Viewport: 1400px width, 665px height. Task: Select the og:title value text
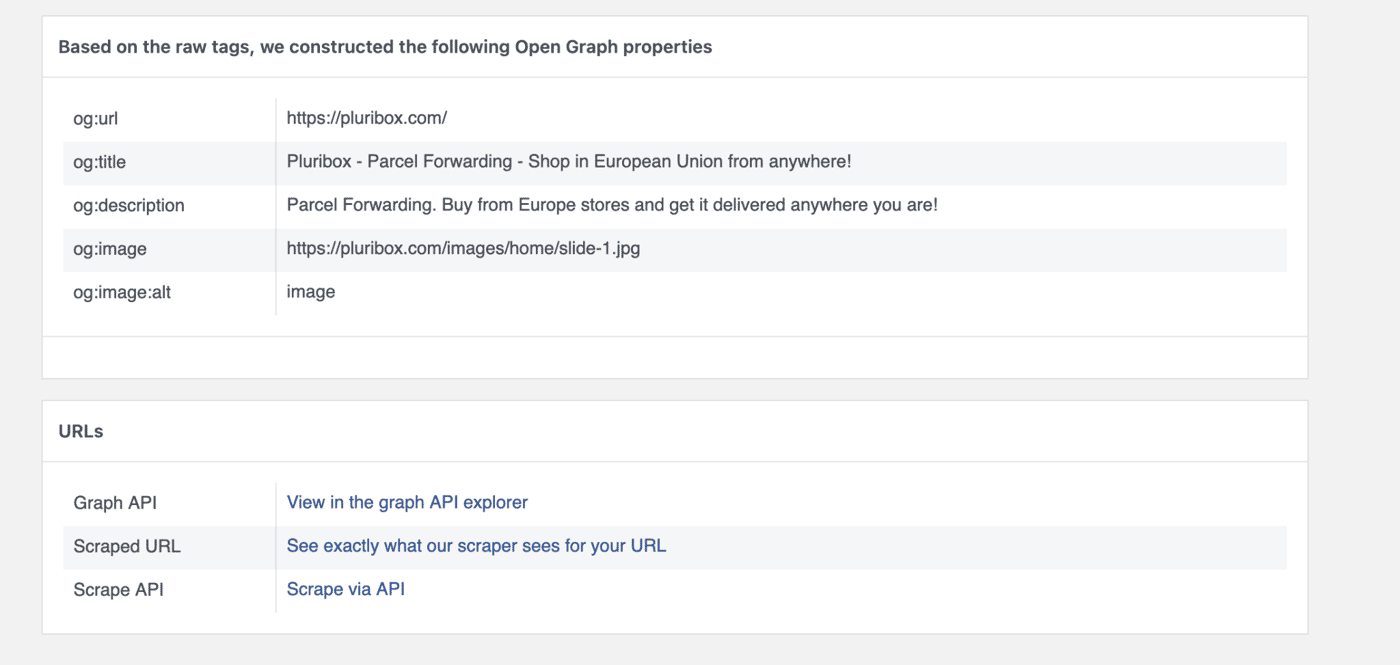(569, 161)
